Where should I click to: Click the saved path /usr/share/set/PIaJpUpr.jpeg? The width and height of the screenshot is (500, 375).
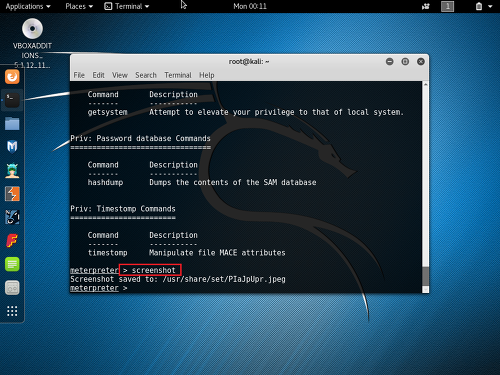point(224,279)
